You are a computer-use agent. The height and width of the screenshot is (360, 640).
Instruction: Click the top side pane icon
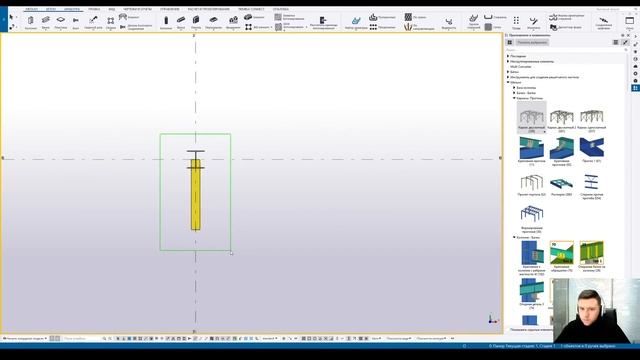[636, 37]
